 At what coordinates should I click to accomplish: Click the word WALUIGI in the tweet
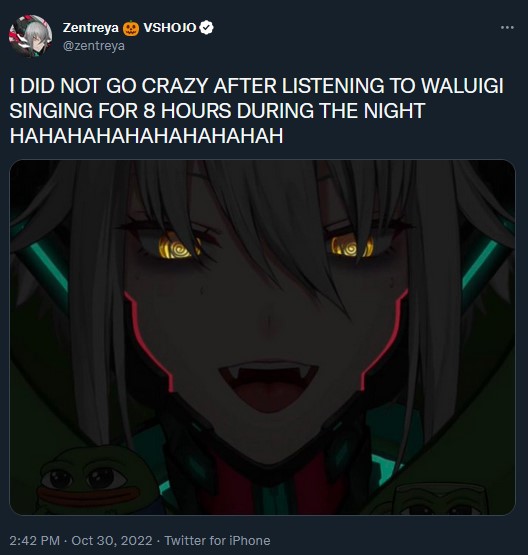tap(462, 86)
